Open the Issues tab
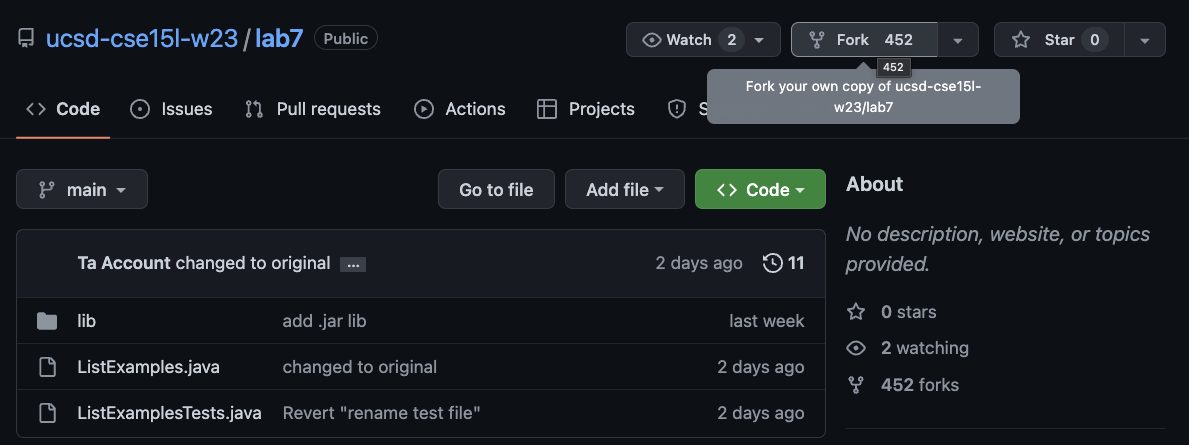1189x445 pixels. [x=171, y=109]
